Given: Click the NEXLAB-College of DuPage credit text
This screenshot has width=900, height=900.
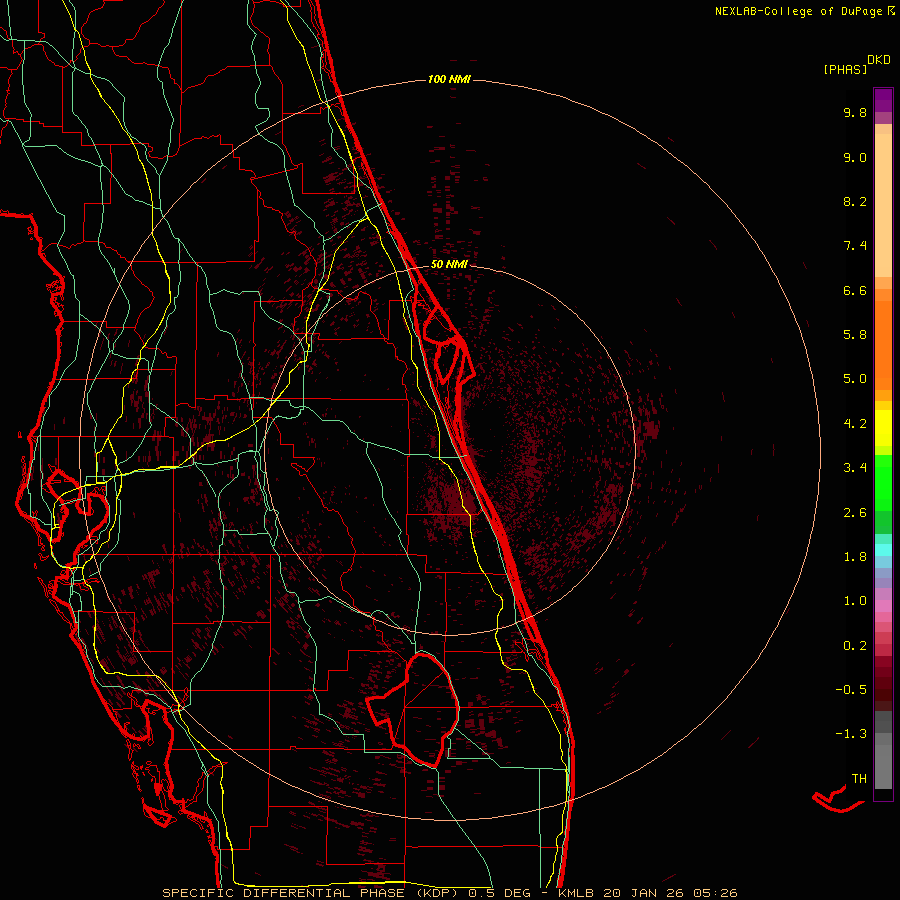Looking at the screenshot, I should (798, 11).
